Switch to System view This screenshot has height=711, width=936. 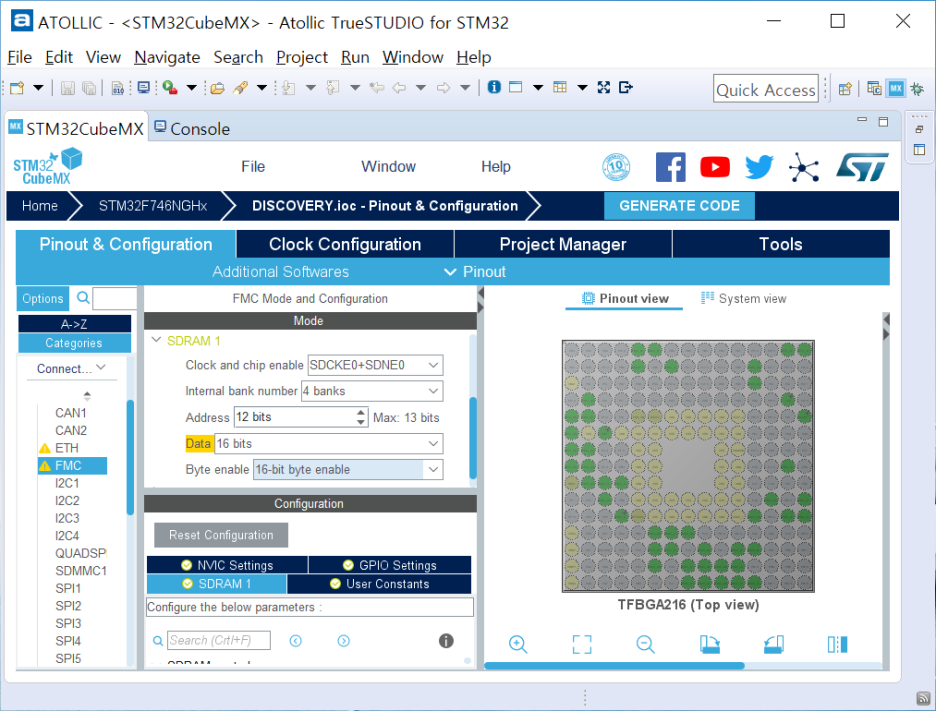(744, 298)
